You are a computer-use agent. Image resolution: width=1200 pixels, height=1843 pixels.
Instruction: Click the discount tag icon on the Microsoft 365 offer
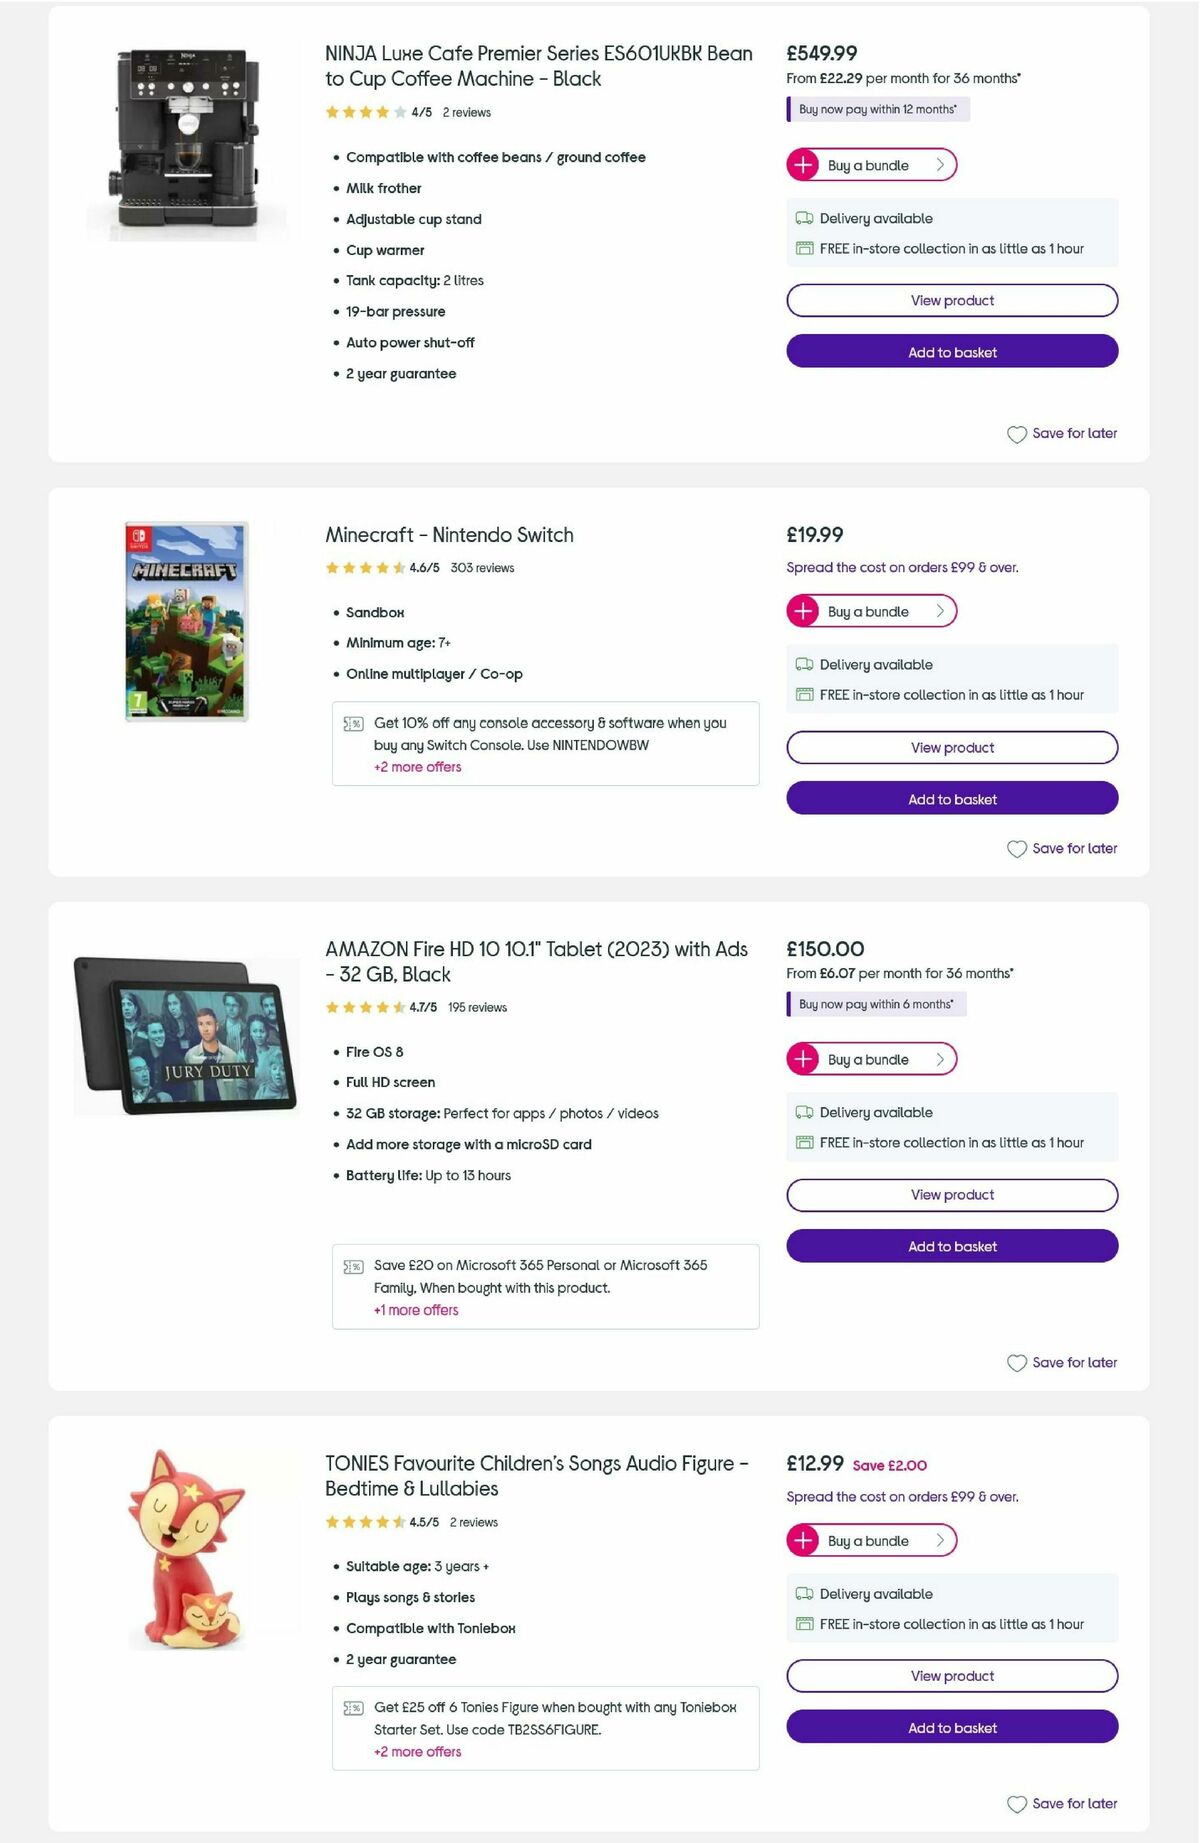coord(351,1265)
